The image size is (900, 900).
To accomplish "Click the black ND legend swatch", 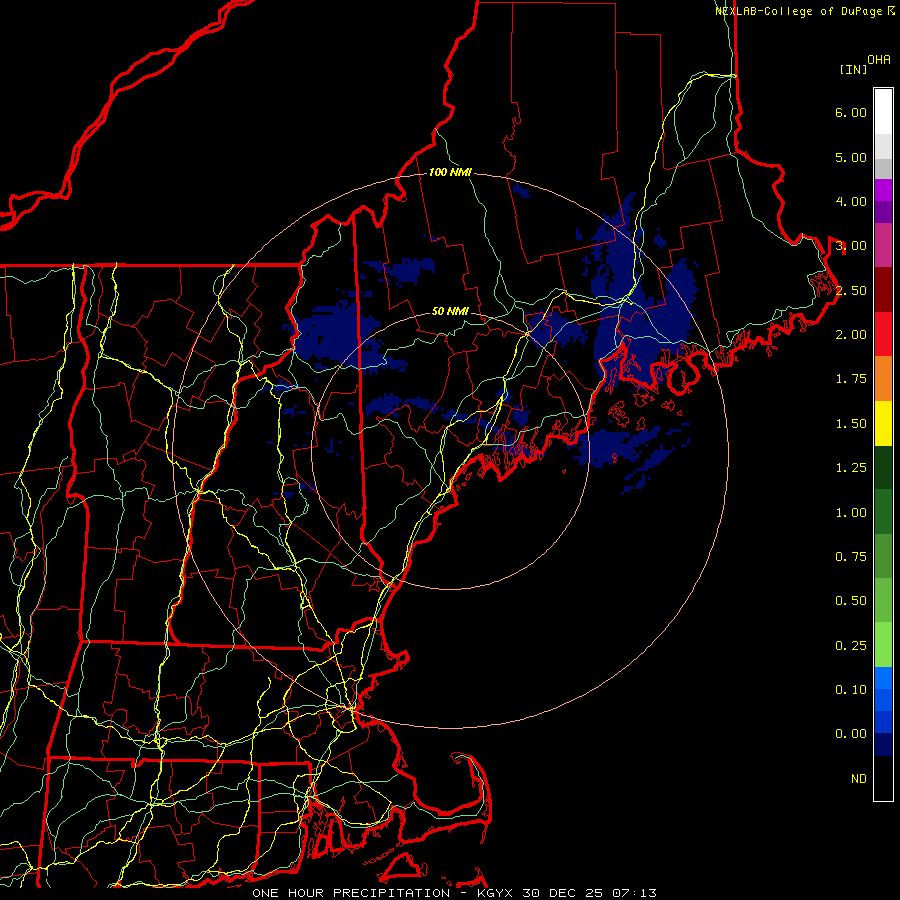I will pos(883,778).
